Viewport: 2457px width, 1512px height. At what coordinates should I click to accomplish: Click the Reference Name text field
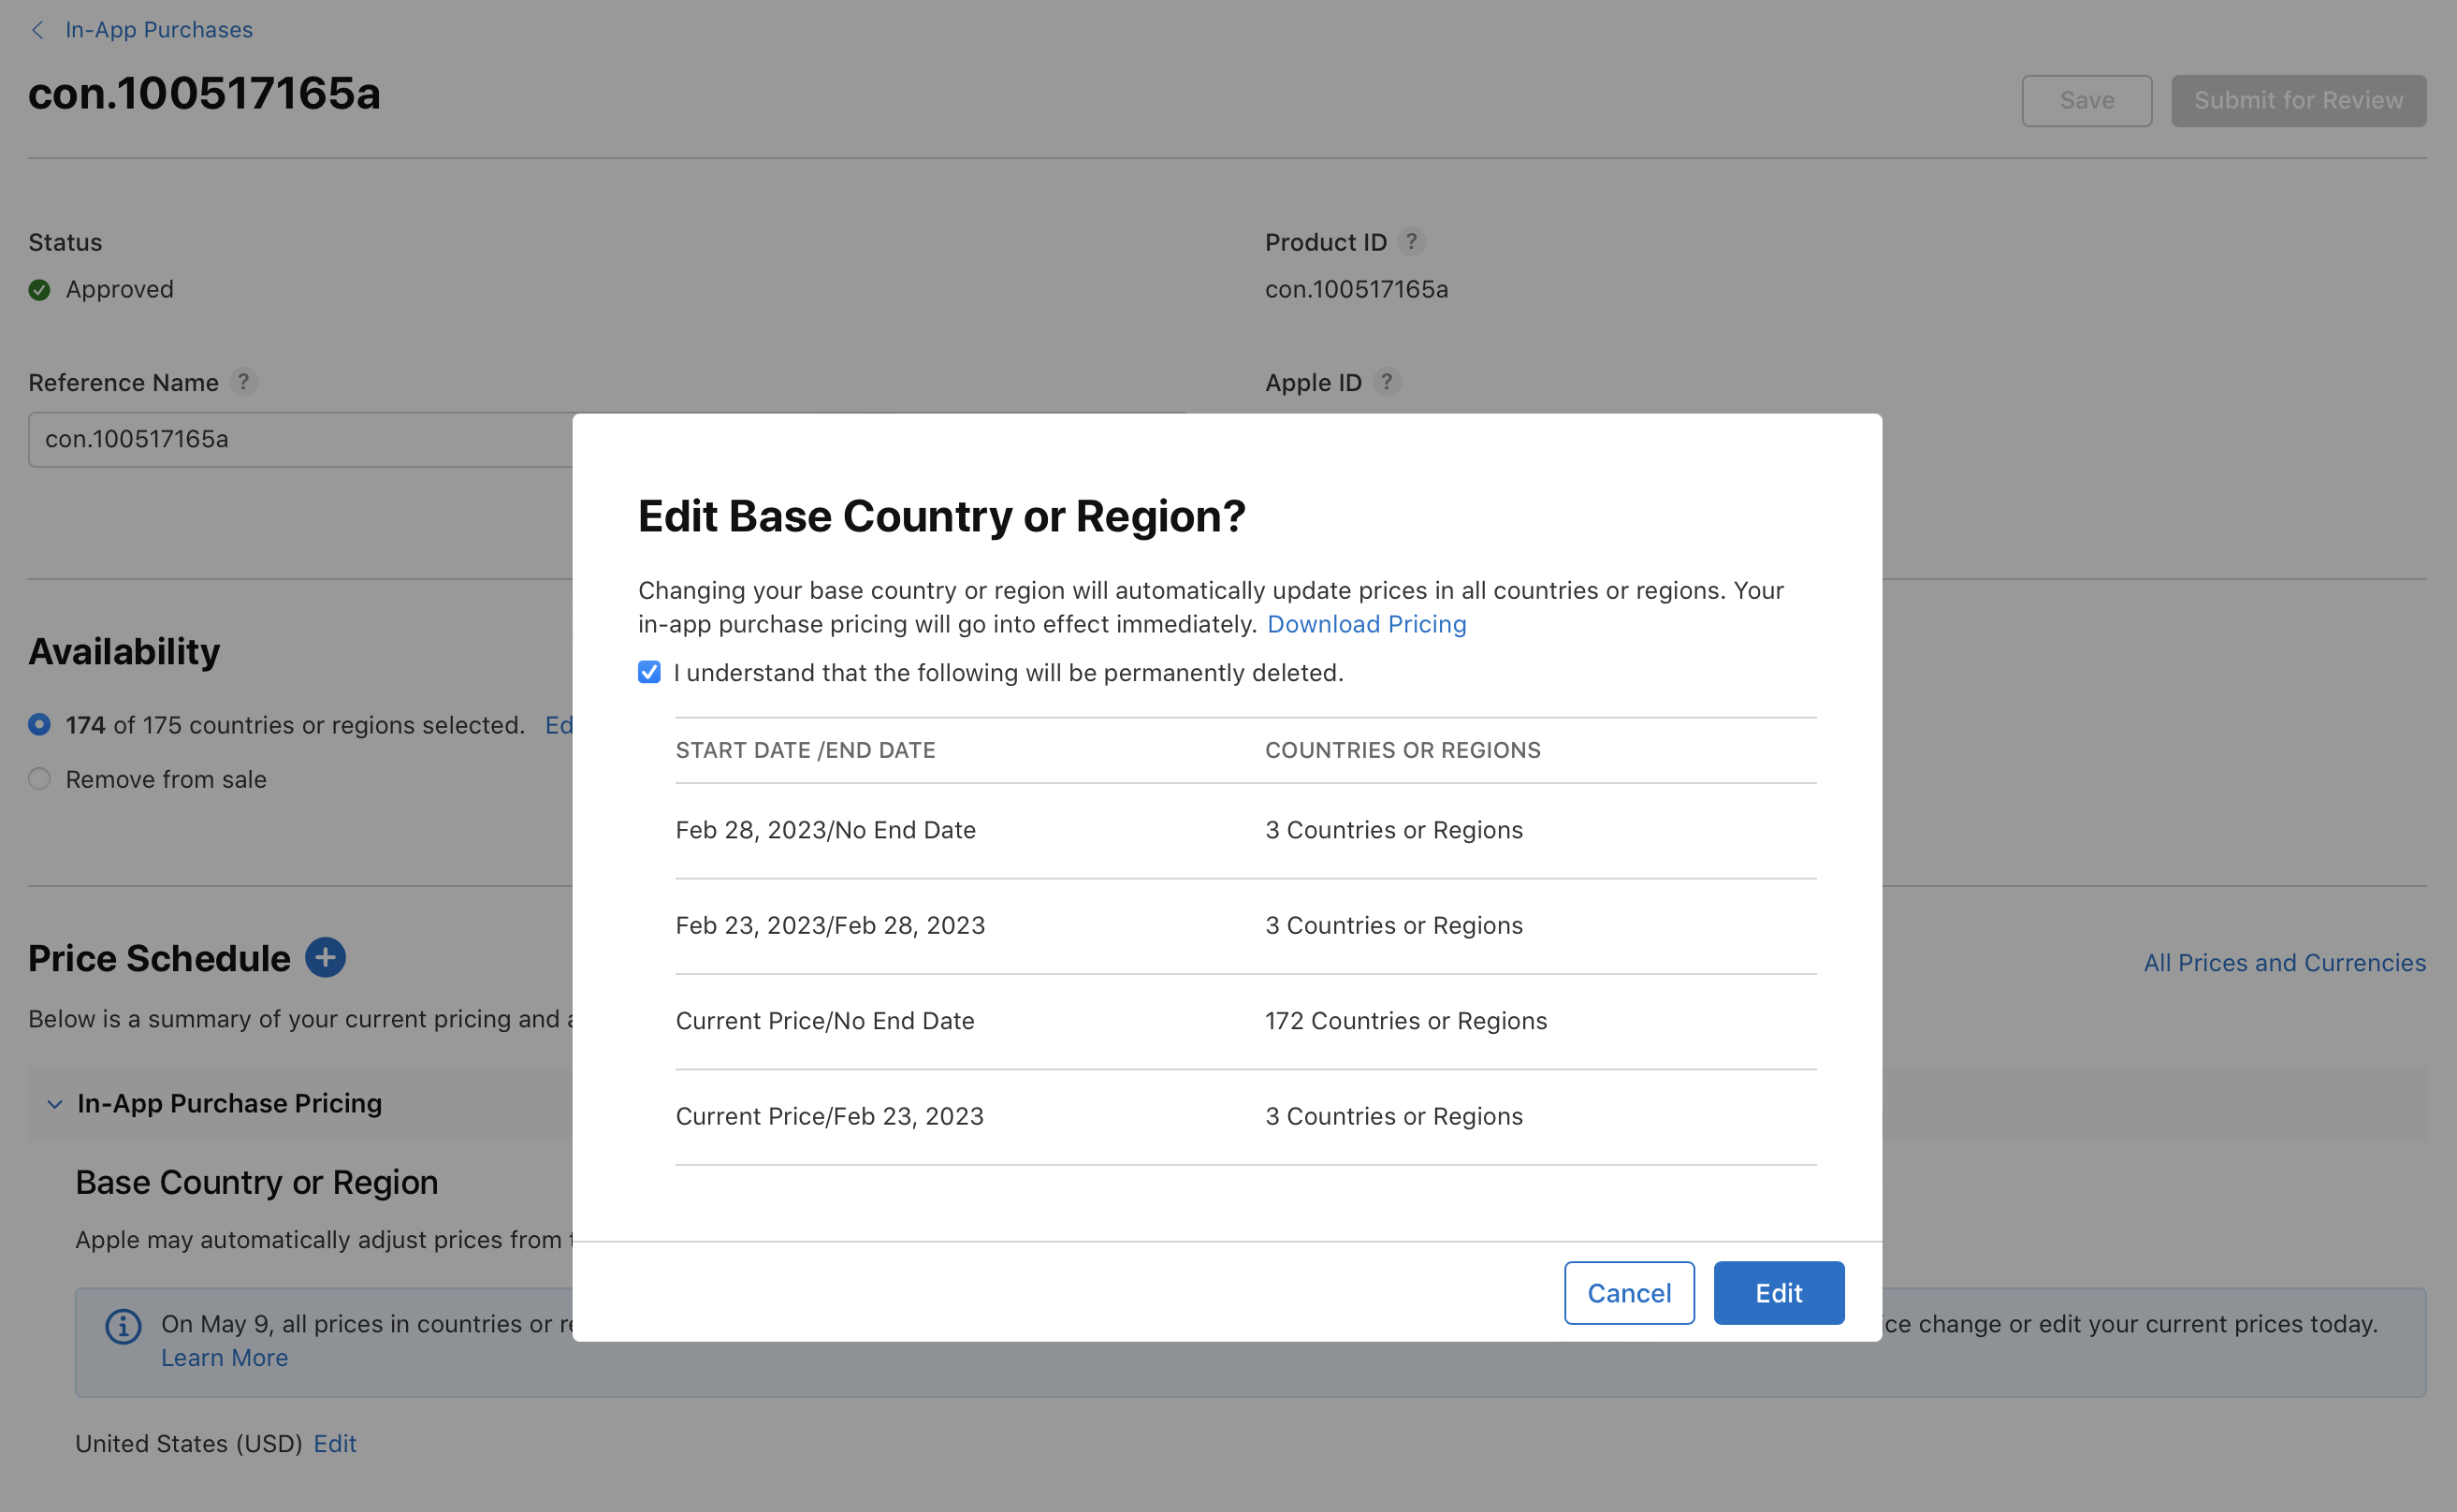(x=300, y=439)
